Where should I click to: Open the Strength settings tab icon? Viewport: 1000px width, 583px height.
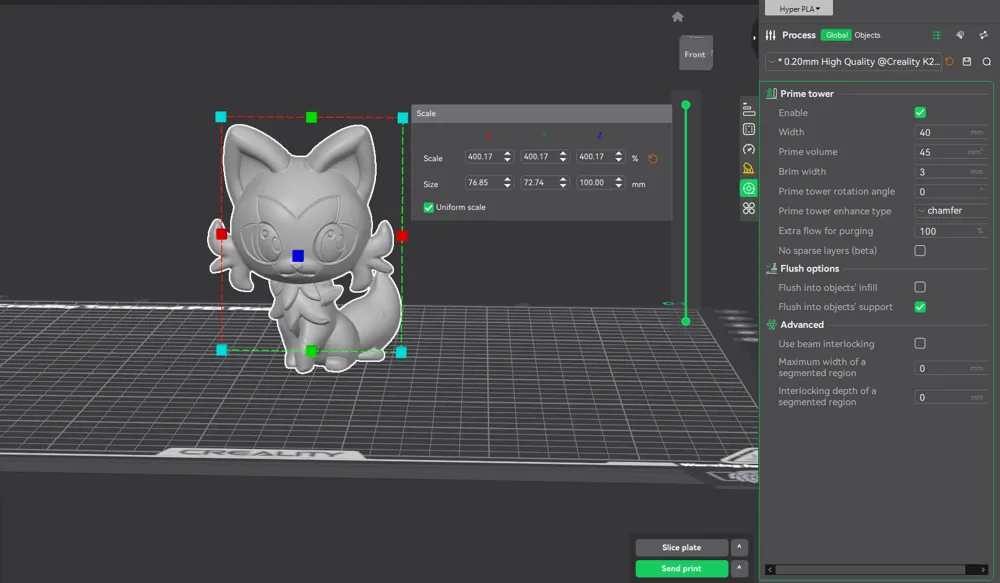pos(749,129)
